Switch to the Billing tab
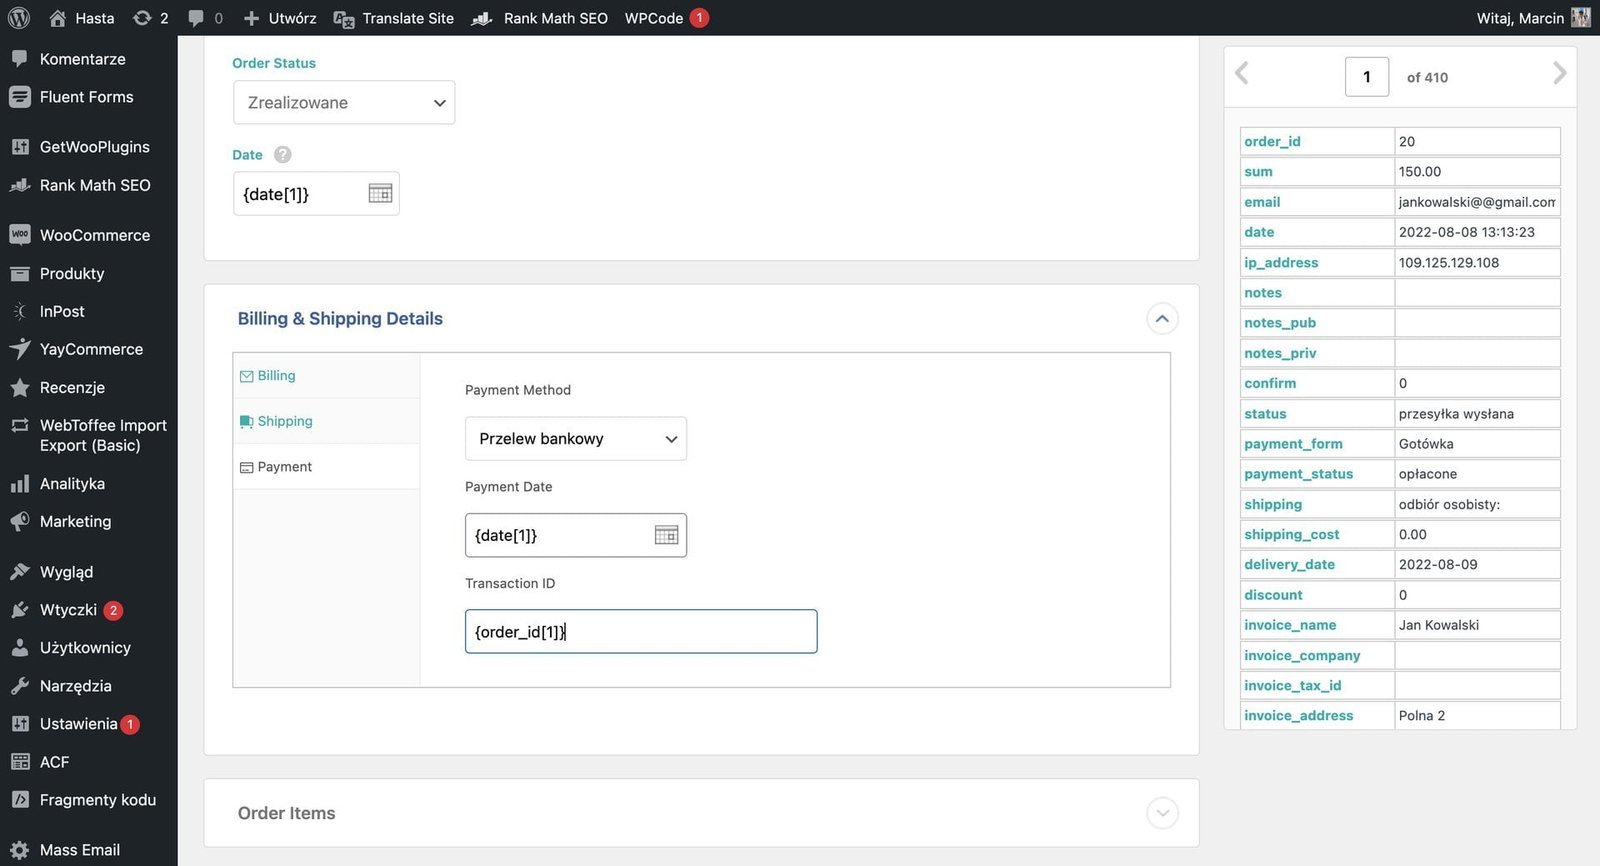 (276, 376)
